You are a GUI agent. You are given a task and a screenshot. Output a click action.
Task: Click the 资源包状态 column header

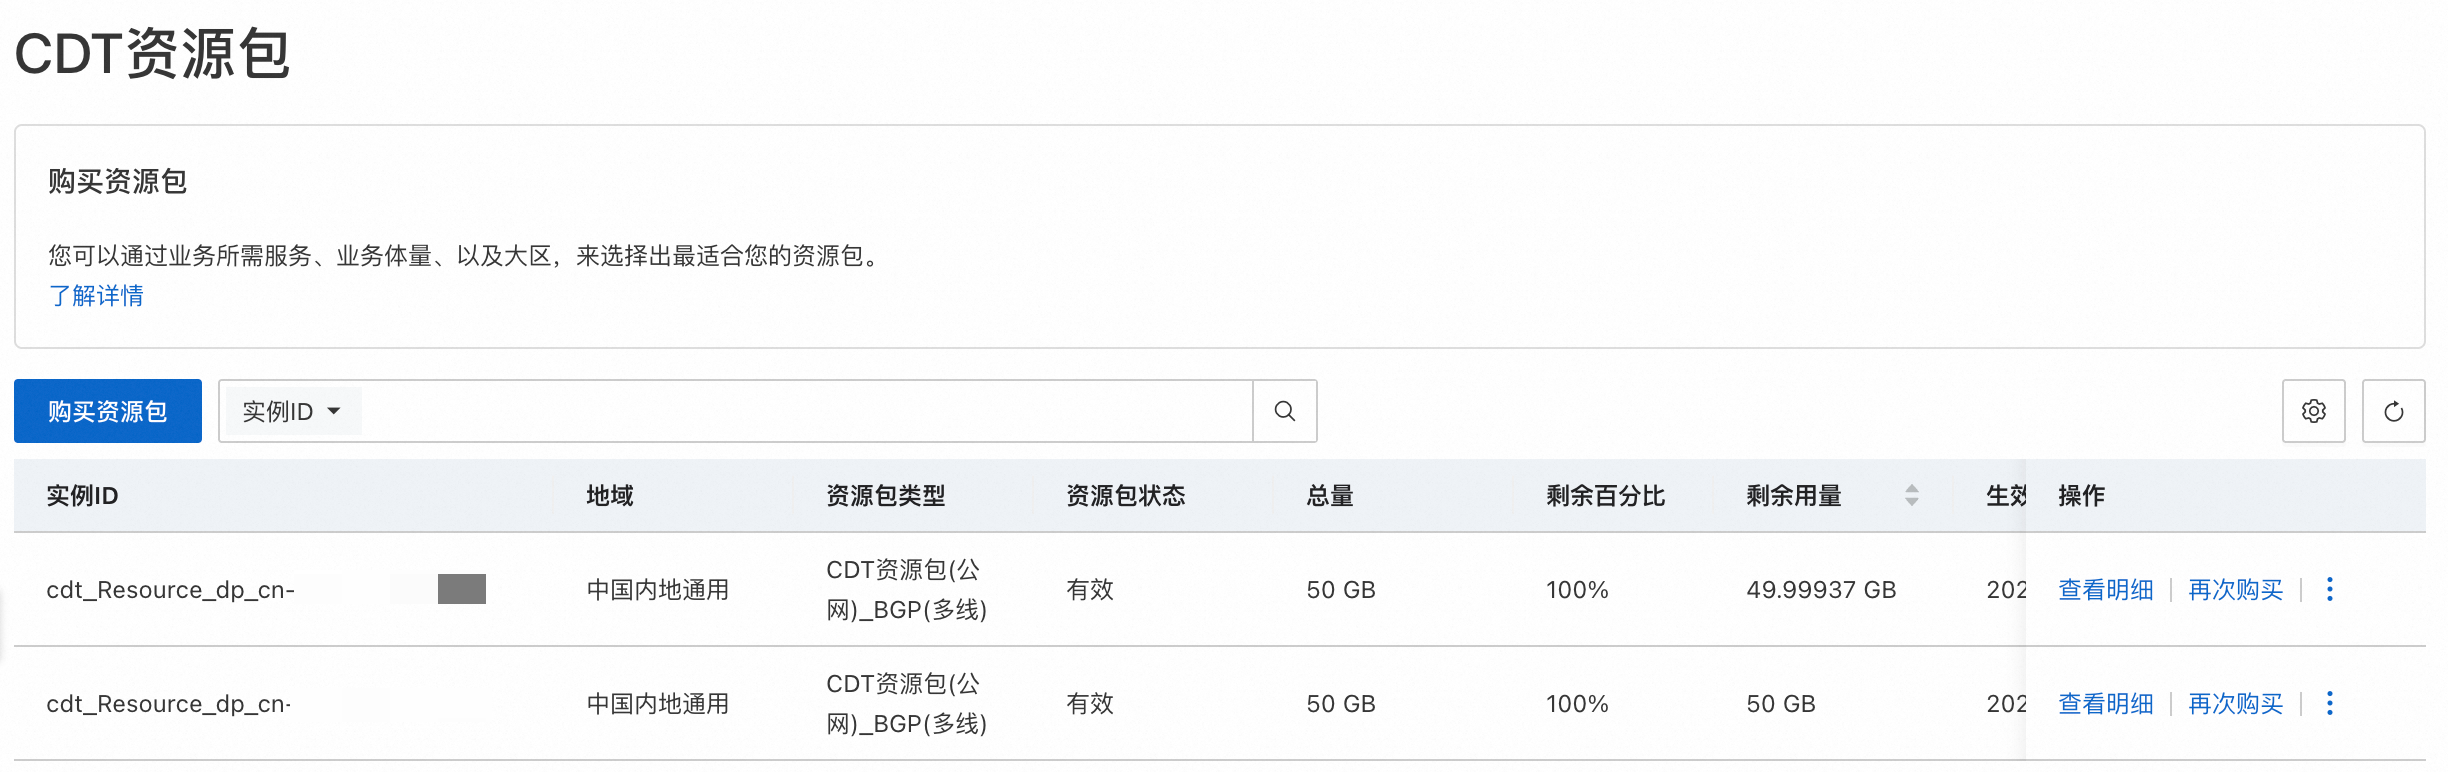point(1126,495)
